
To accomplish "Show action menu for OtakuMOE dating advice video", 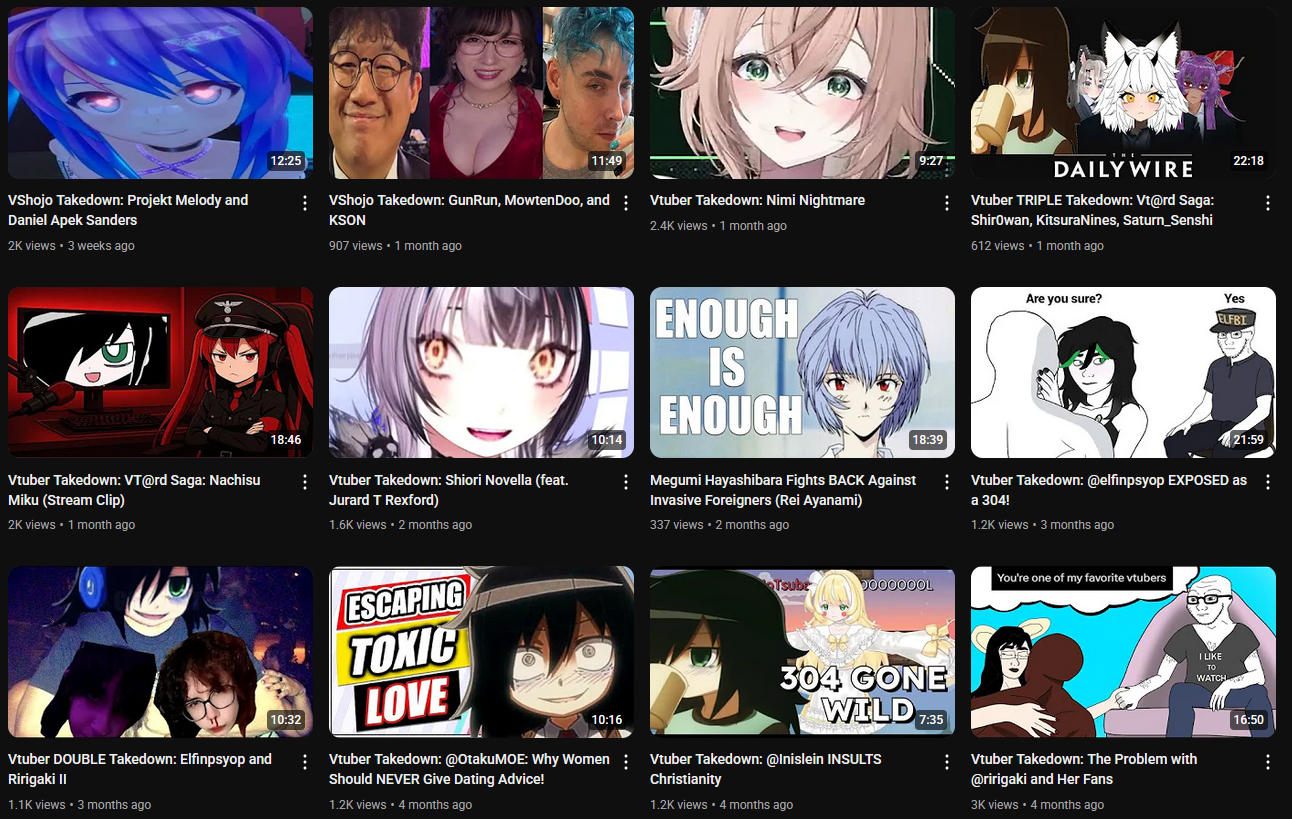I will (x=626, y=762).
